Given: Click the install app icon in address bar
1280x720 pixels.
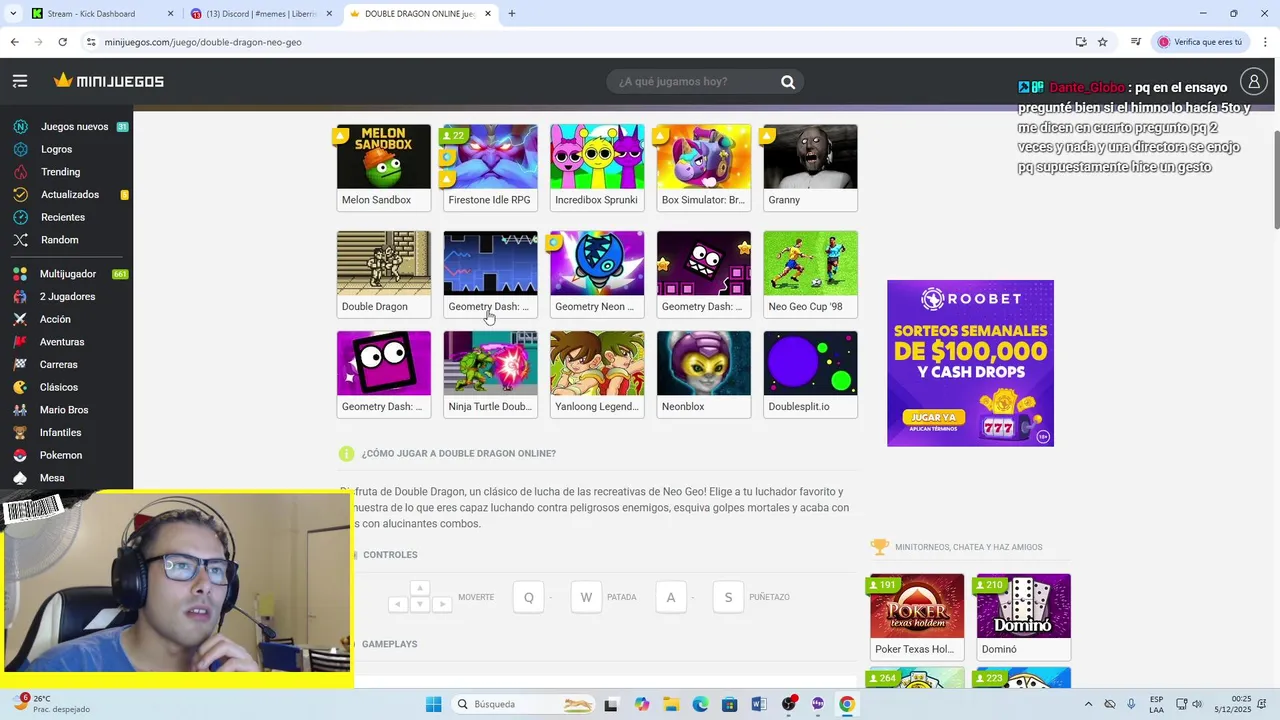Looking at the screenshot, I should 1081,42.
